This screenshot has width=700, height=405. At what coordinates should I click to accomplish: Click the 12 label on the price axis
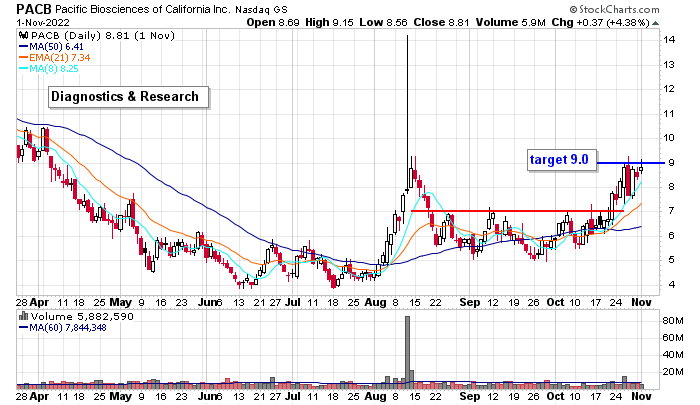click(x=669, y=88)
